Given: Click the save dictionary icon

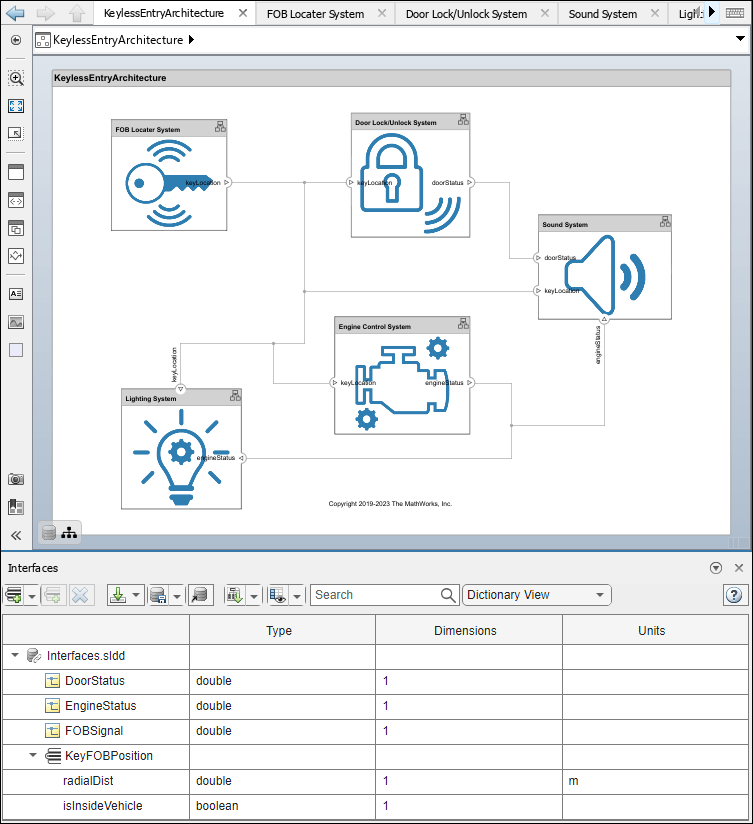Looking at the screenshot, I should [x=158, y=595].
